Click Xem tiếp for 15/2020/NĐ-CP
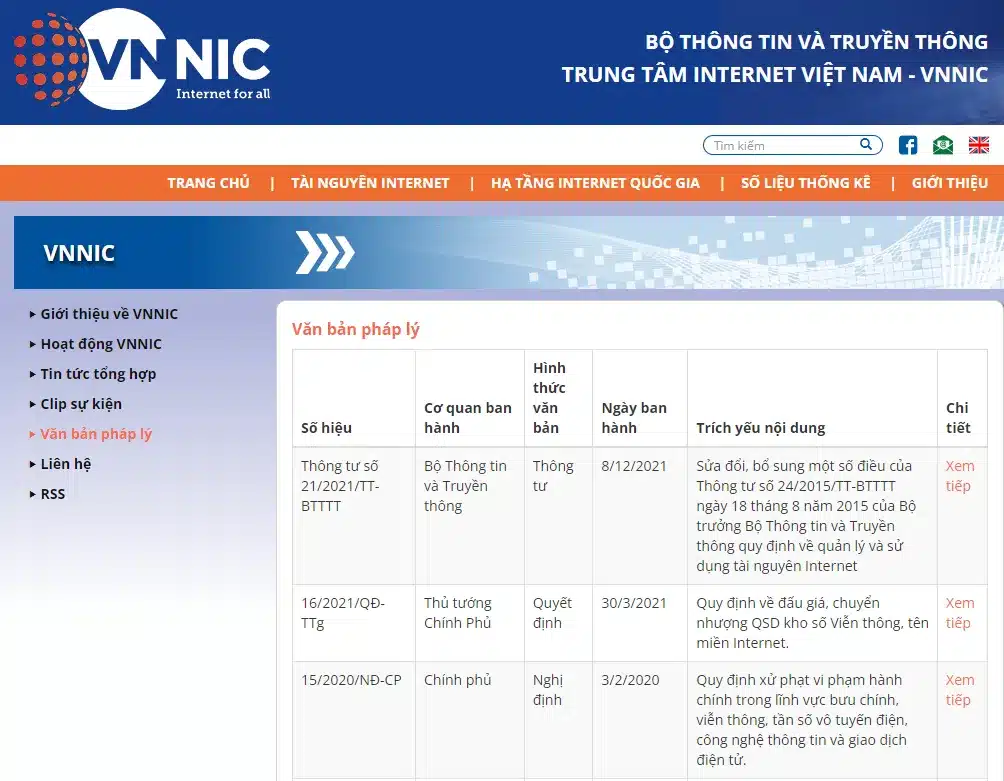Screen dimensions: 1004x781 pos(960,689)
